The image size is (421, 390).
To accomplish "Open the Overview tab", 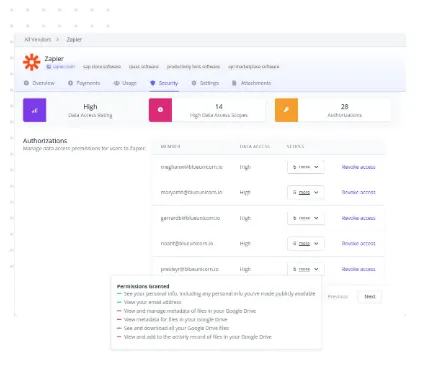I will pyautogui.click(x=39, y=83).
